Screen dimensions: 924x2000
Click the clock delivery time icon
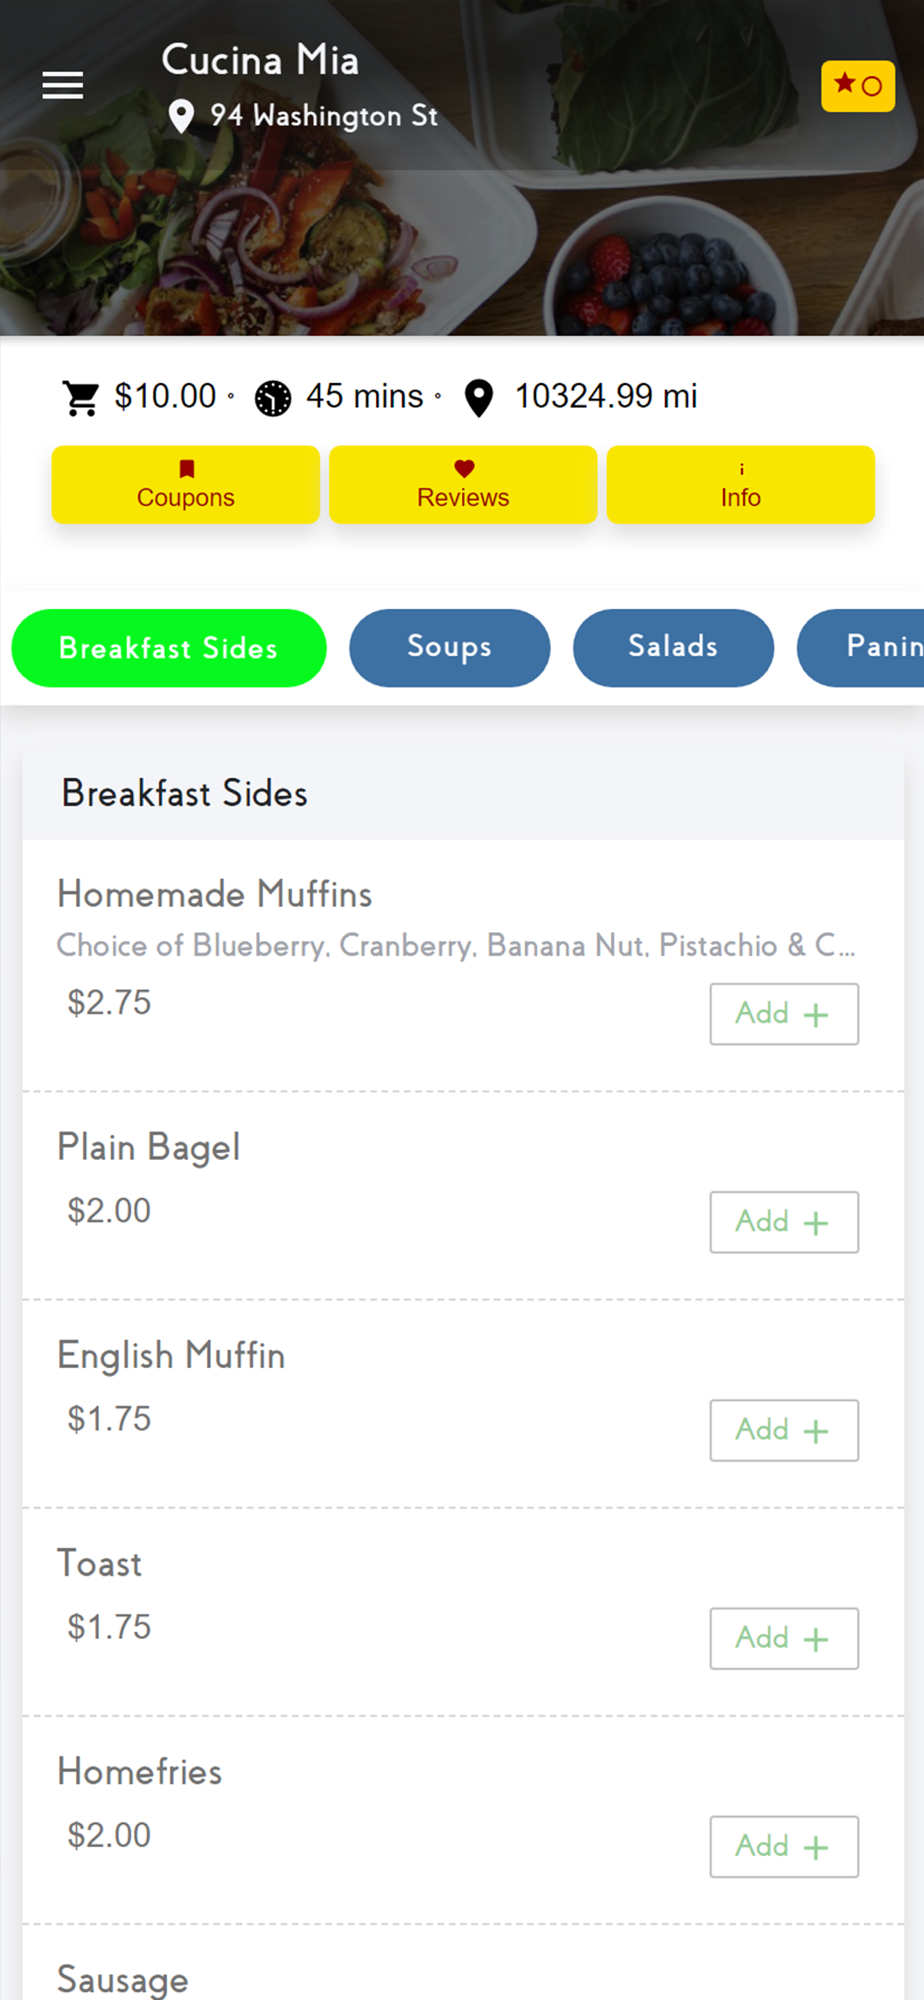(x=272, y=398)
